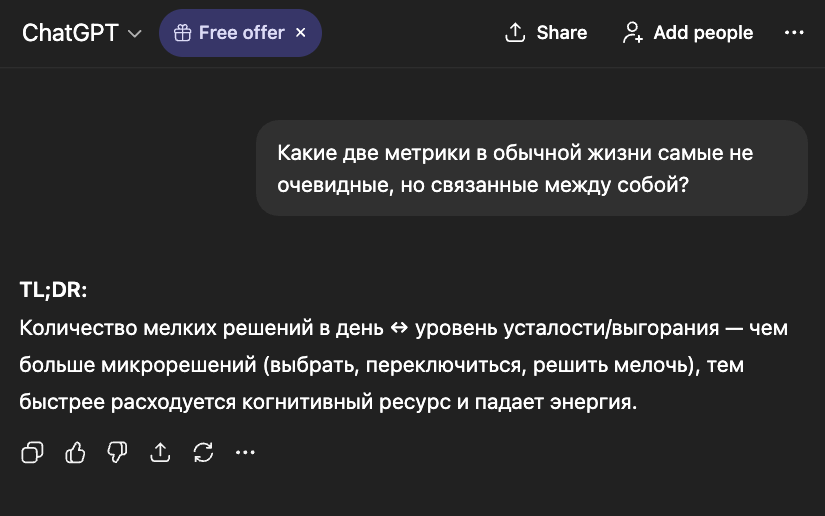Open more actions dots below the response
The height and width of the screenshot is (516, 825).
pos(245,453)
